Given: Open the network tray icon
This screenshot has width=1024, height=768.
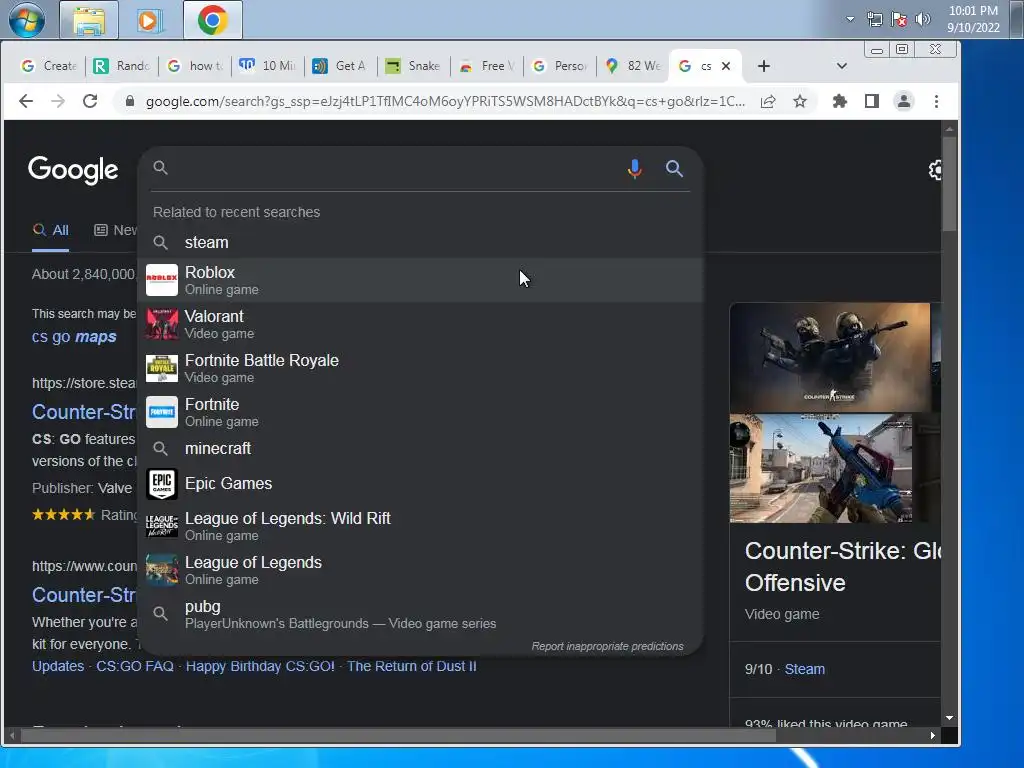Looking at the screenshot, I should click(x=874, y=19).
